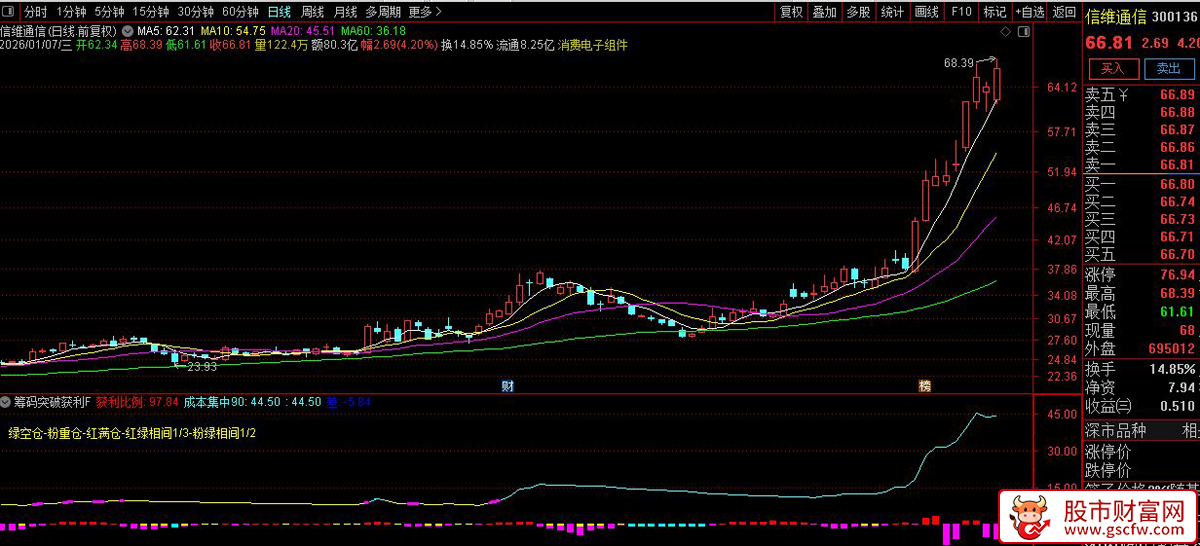
Task: Click stock code 300136
Action: coord(1176,17)
